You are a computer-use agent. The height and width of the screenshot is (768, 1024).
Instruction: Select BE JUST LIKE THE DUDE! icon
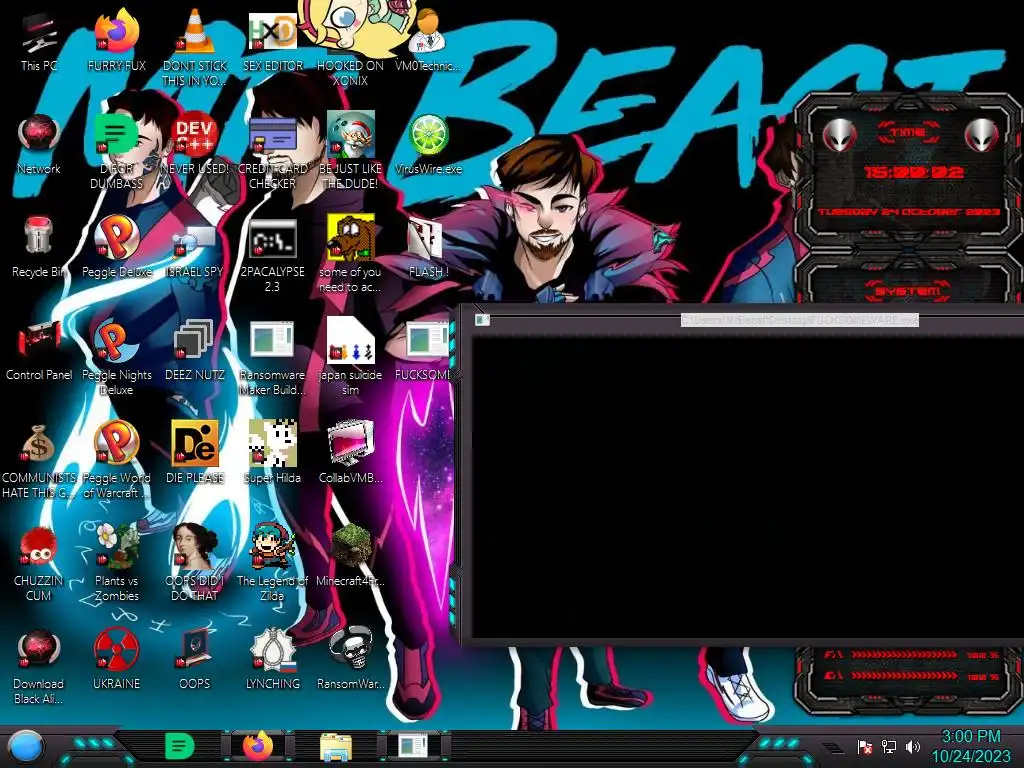click(x=350, y=152)
